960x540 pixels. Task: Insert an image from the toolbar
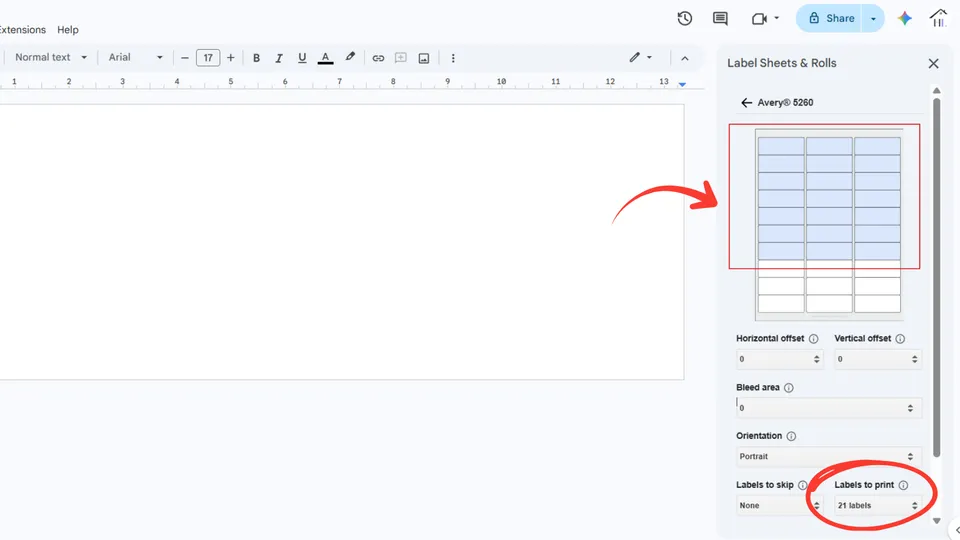(424, 58)
